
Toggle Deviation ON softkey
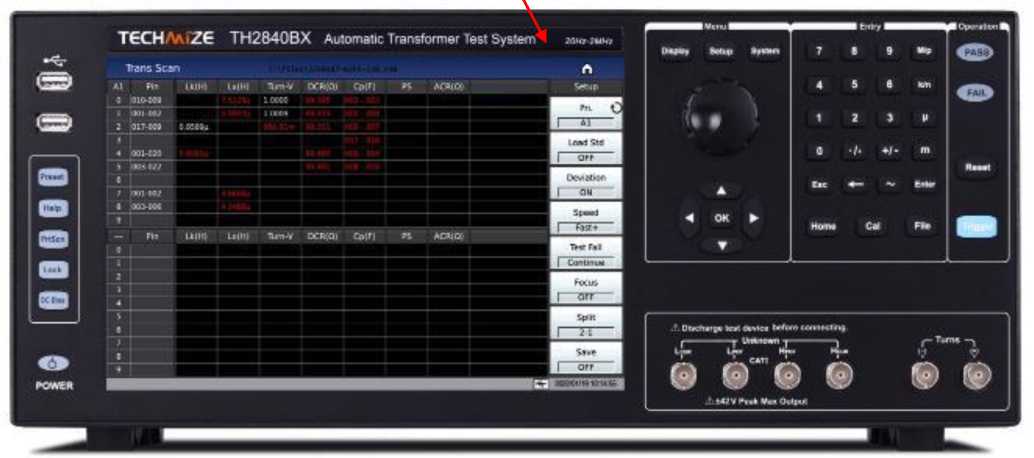coord(586,183)
